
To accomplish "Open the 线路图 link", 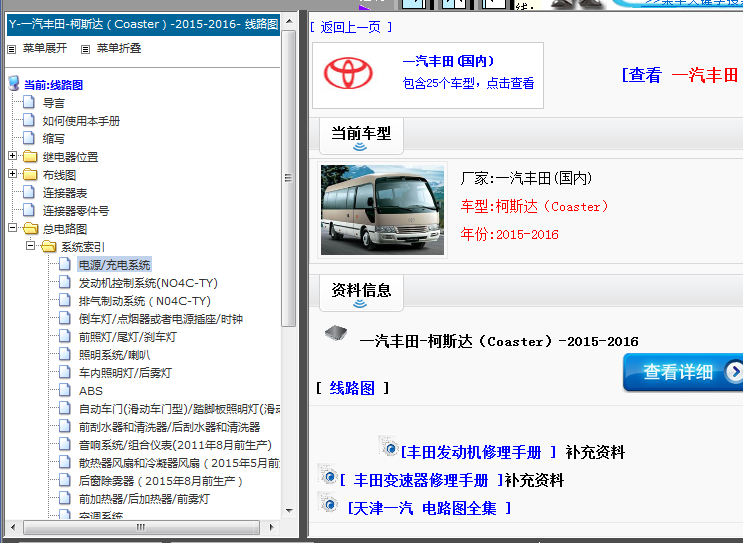I will 352,388.
